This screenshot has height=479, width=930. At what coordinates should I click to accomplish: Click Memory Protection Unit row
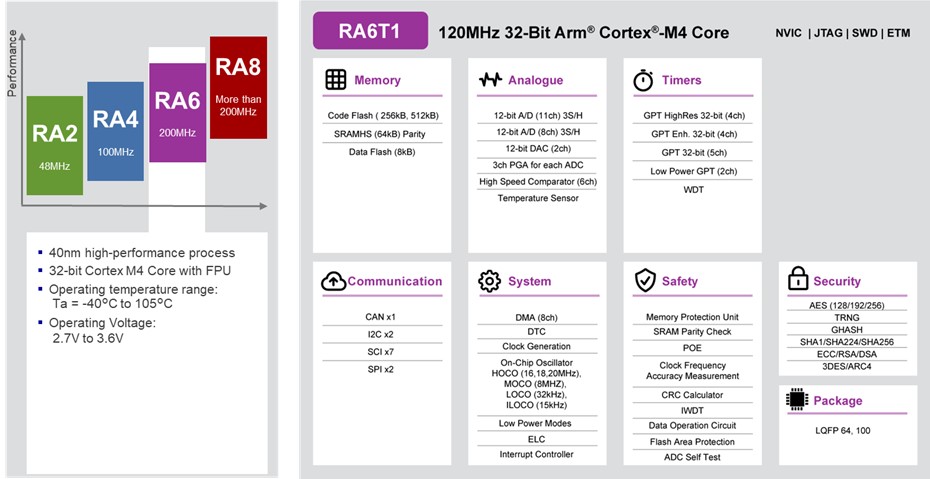pos(693,317)
